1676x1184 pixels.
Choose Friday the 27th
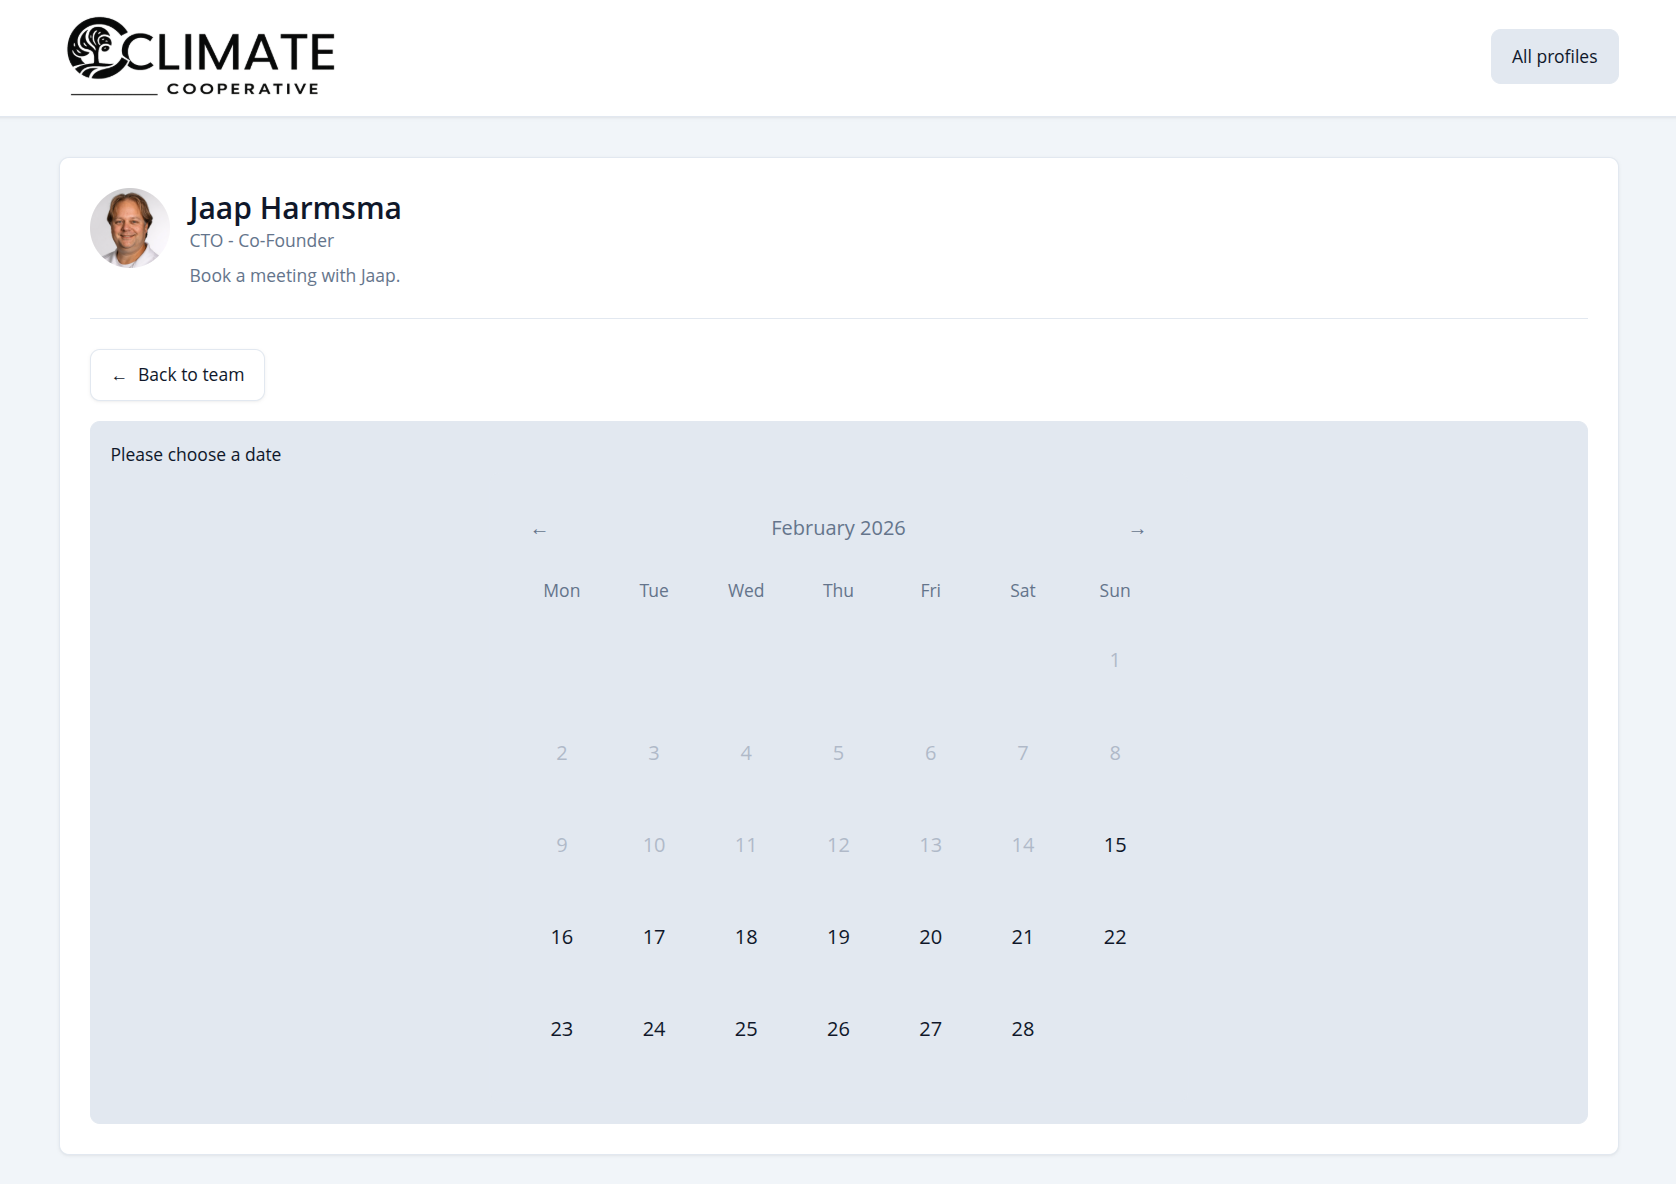point(930,1029)
